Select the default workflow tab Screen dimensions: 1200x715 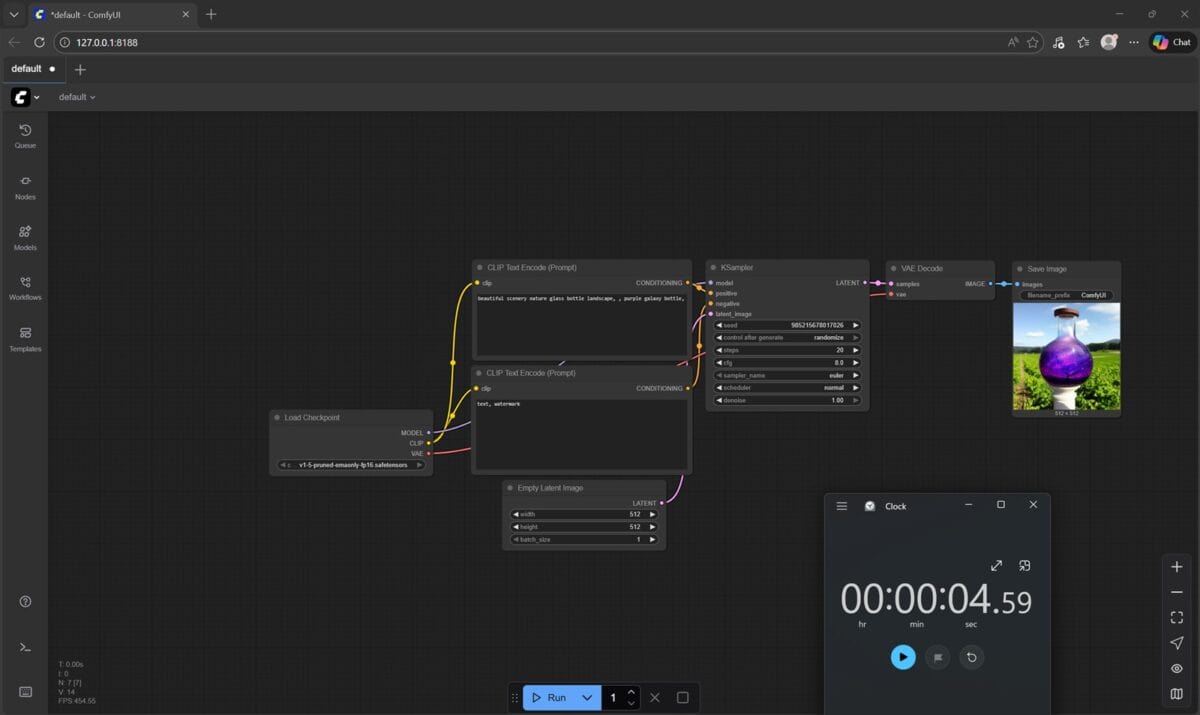(27, 69)
